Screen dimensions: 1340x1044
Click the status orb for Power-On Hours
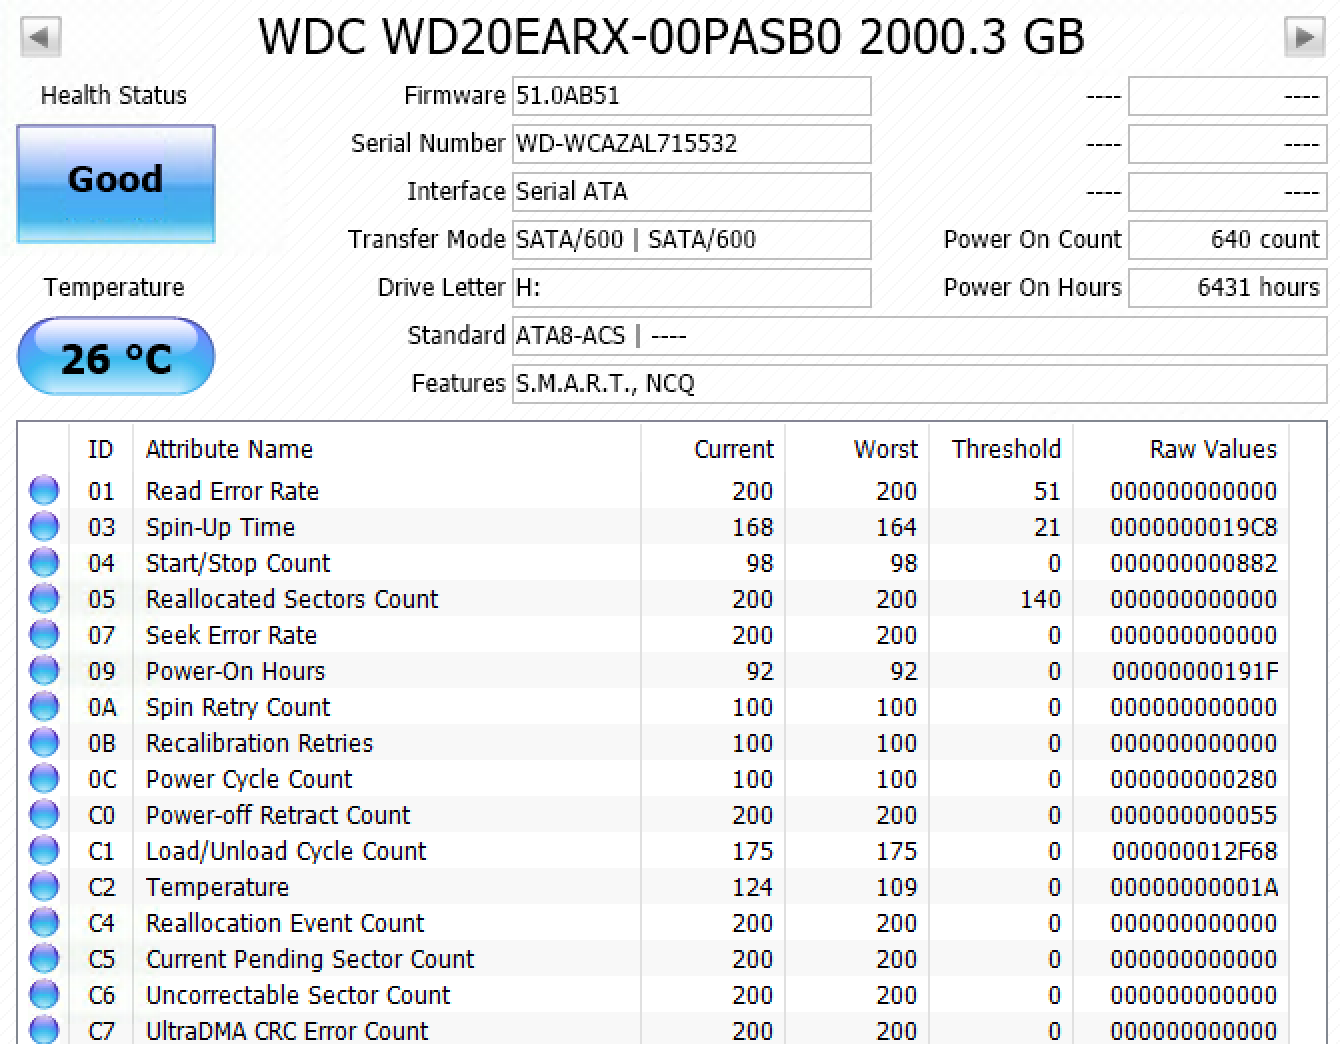click(44, 671)
